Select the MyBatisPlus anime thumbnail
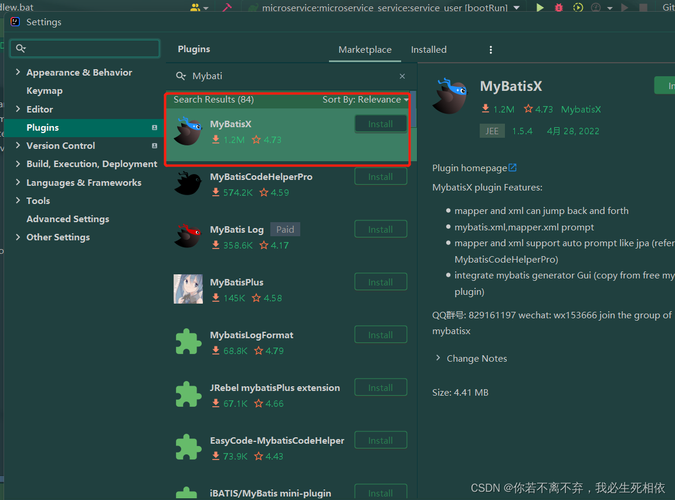The height and width of the screenshot is (500, 675). (188, 289)
